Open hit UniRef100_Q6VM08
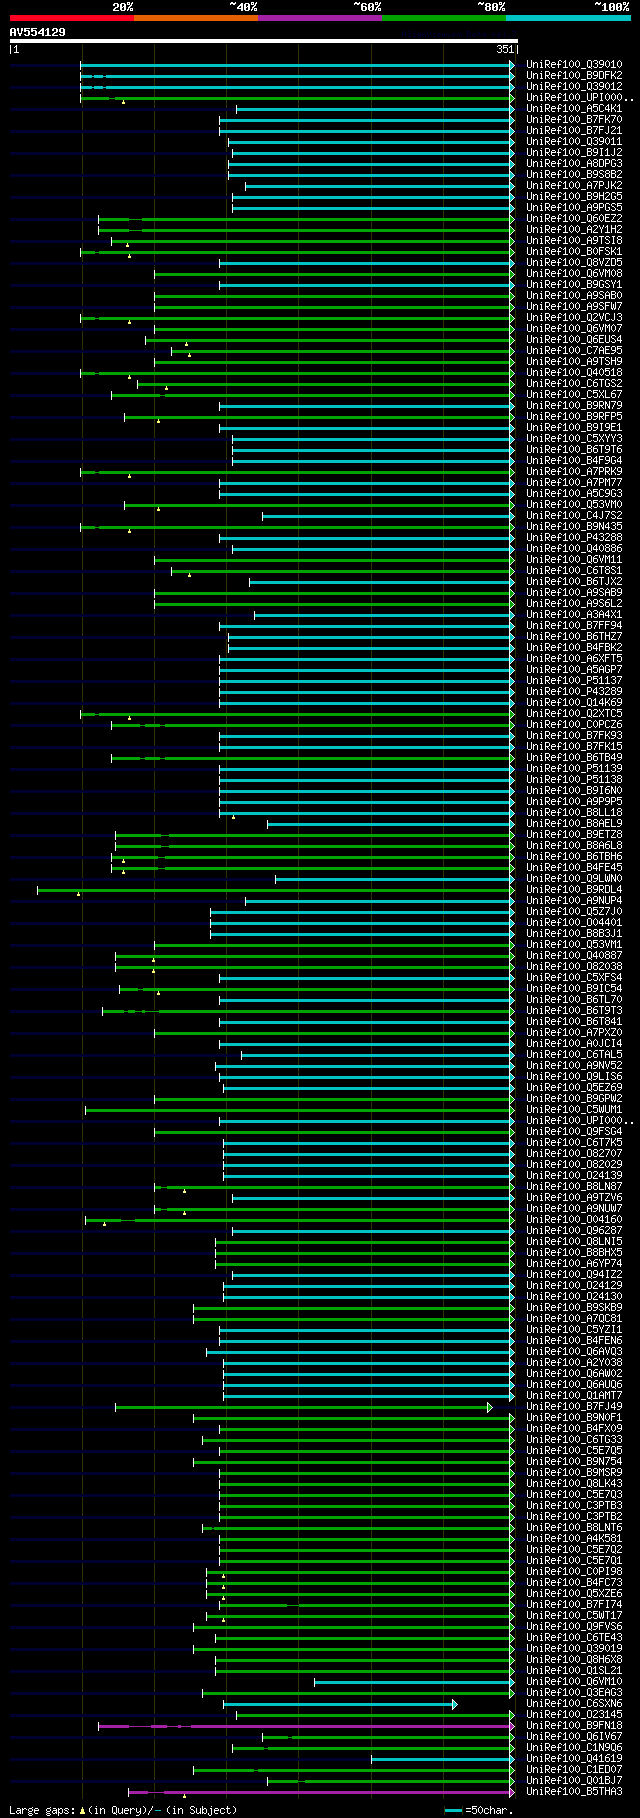The image size is (640, 1818). coord(574,274)
